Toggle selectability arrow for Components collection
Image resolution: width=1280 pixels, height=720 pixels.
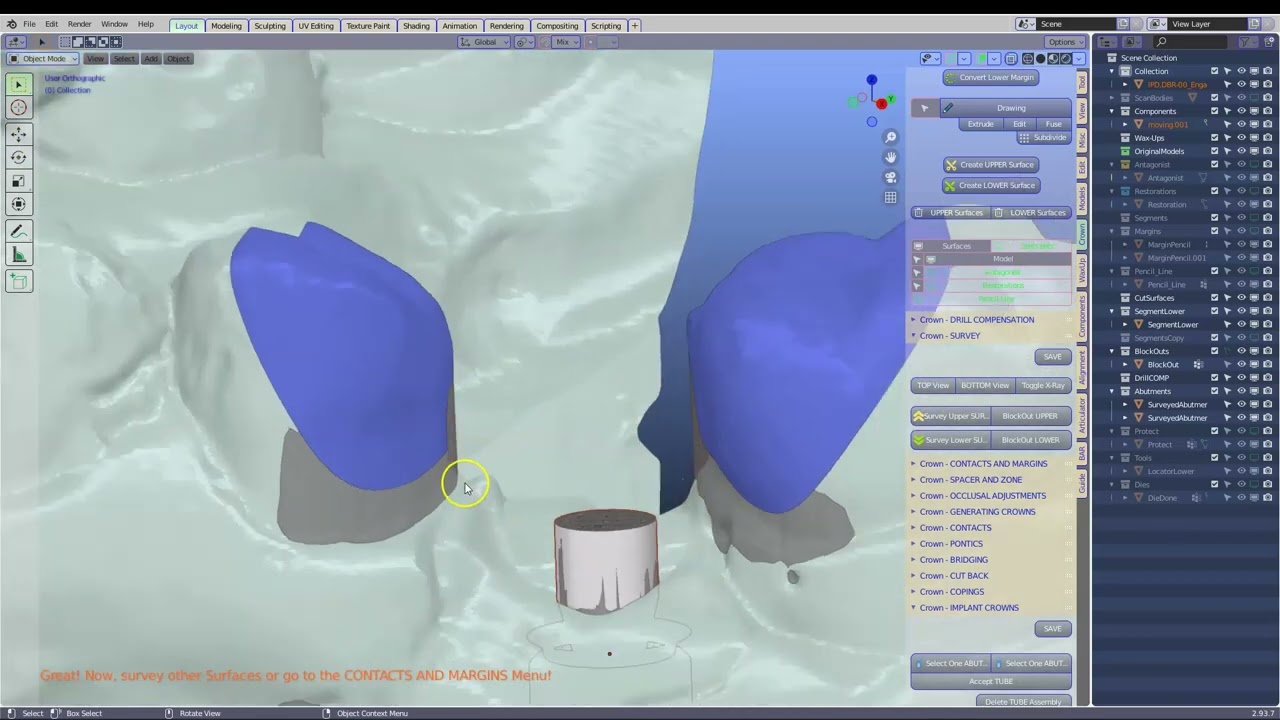1228,111
